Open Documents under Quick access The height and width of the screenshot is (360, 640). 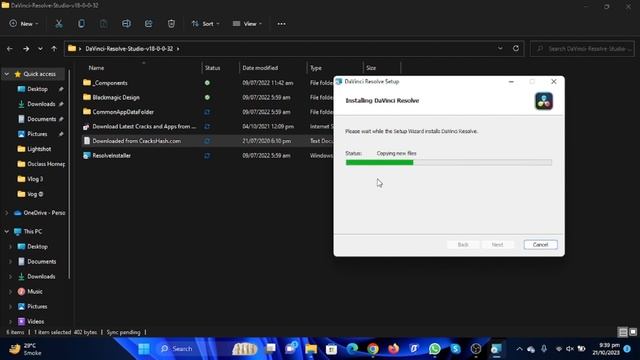coord(41,119)
